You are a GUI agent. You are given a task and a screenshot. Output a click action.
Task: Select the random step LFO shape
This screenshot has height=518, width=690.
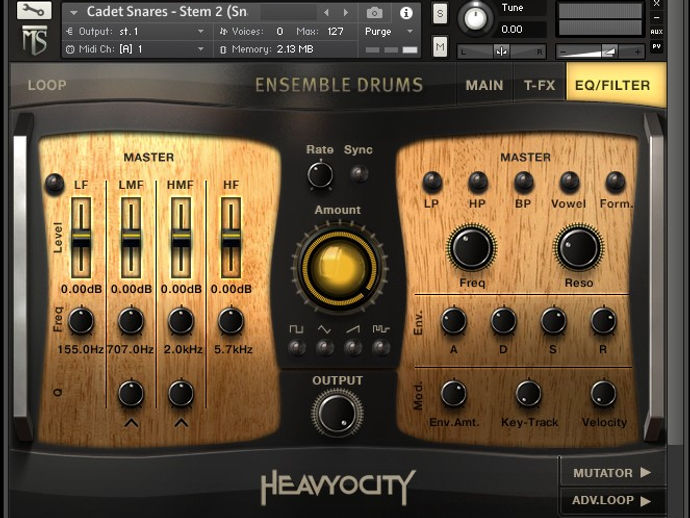(381, 348)
